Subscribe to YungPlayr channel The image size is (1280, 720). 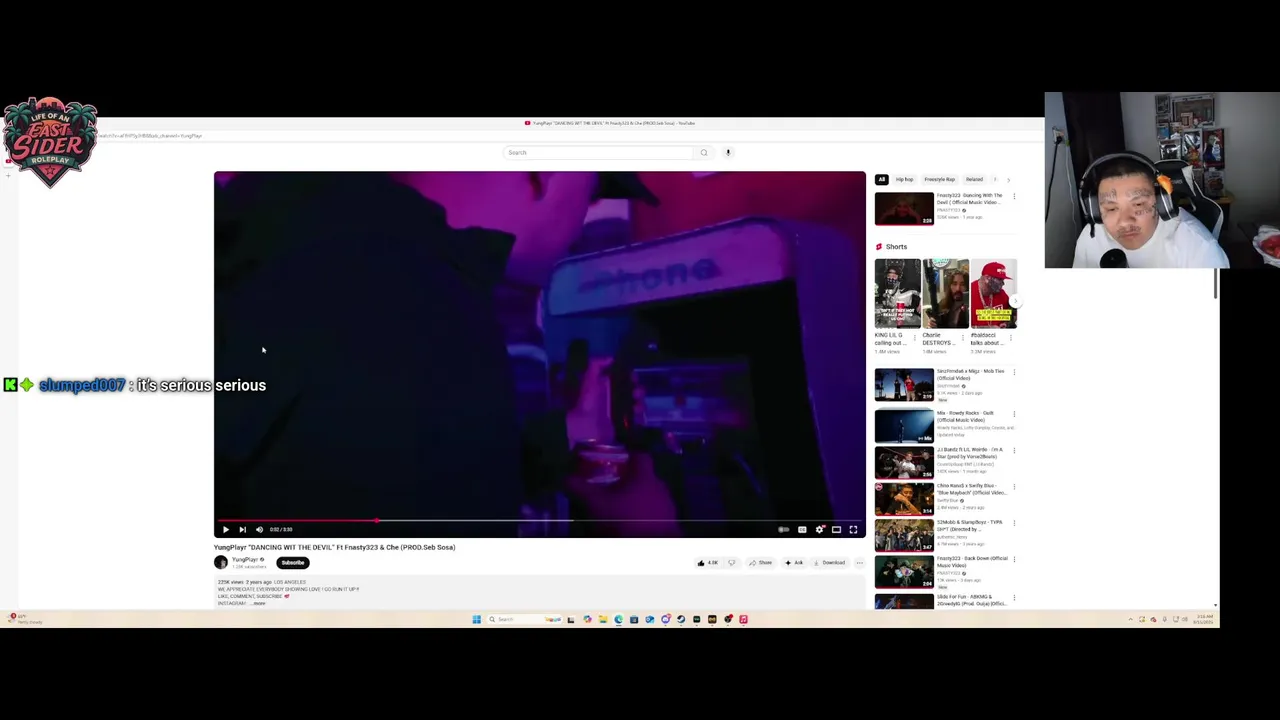pos(293,562)
